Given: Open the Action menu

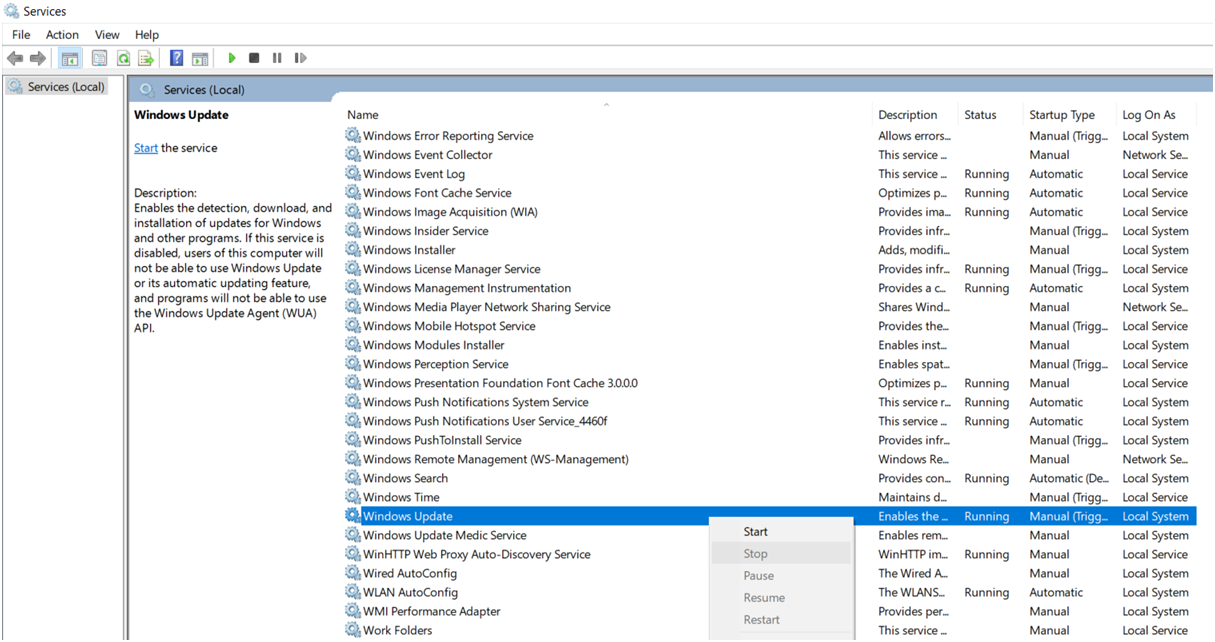Looking at the screenshot, I should (x=62, y=35).
